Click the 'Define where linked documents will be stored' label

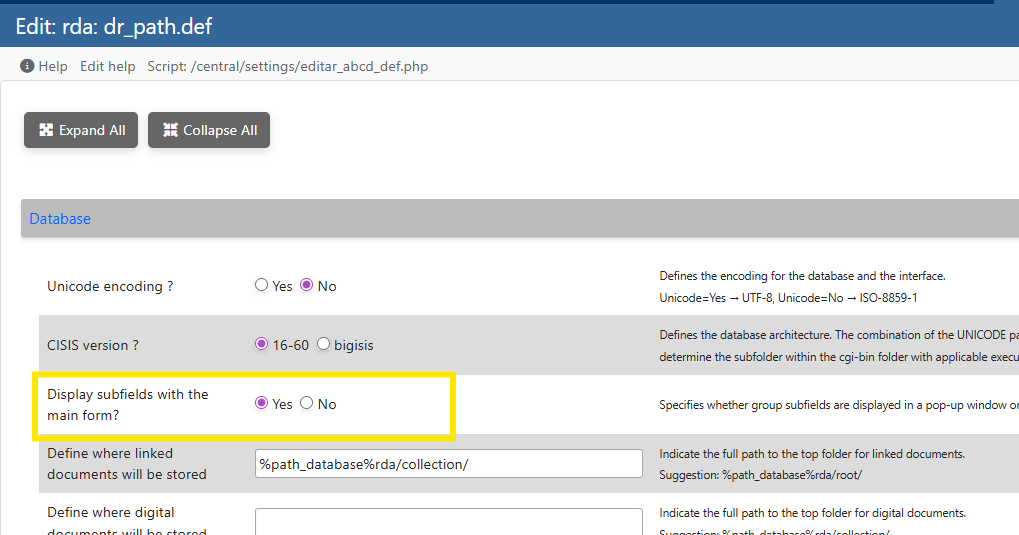(127, 463)
